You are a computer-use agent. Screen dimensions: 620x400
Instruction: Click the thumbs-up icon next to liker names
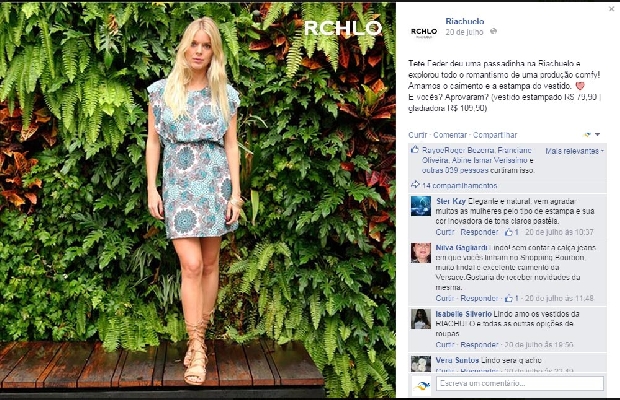(415, 150)
